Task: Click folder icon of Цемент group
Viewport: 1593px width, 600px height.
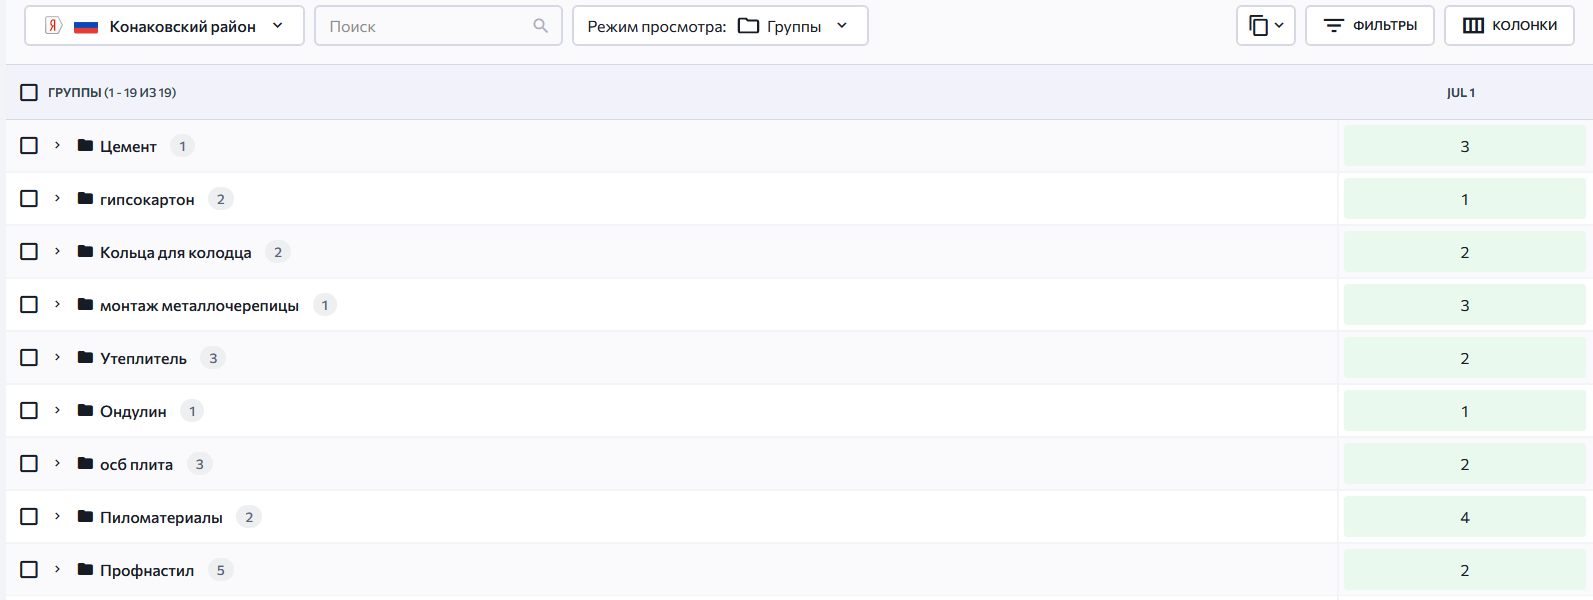Action: pyautogui.click(x=85, y=146)
